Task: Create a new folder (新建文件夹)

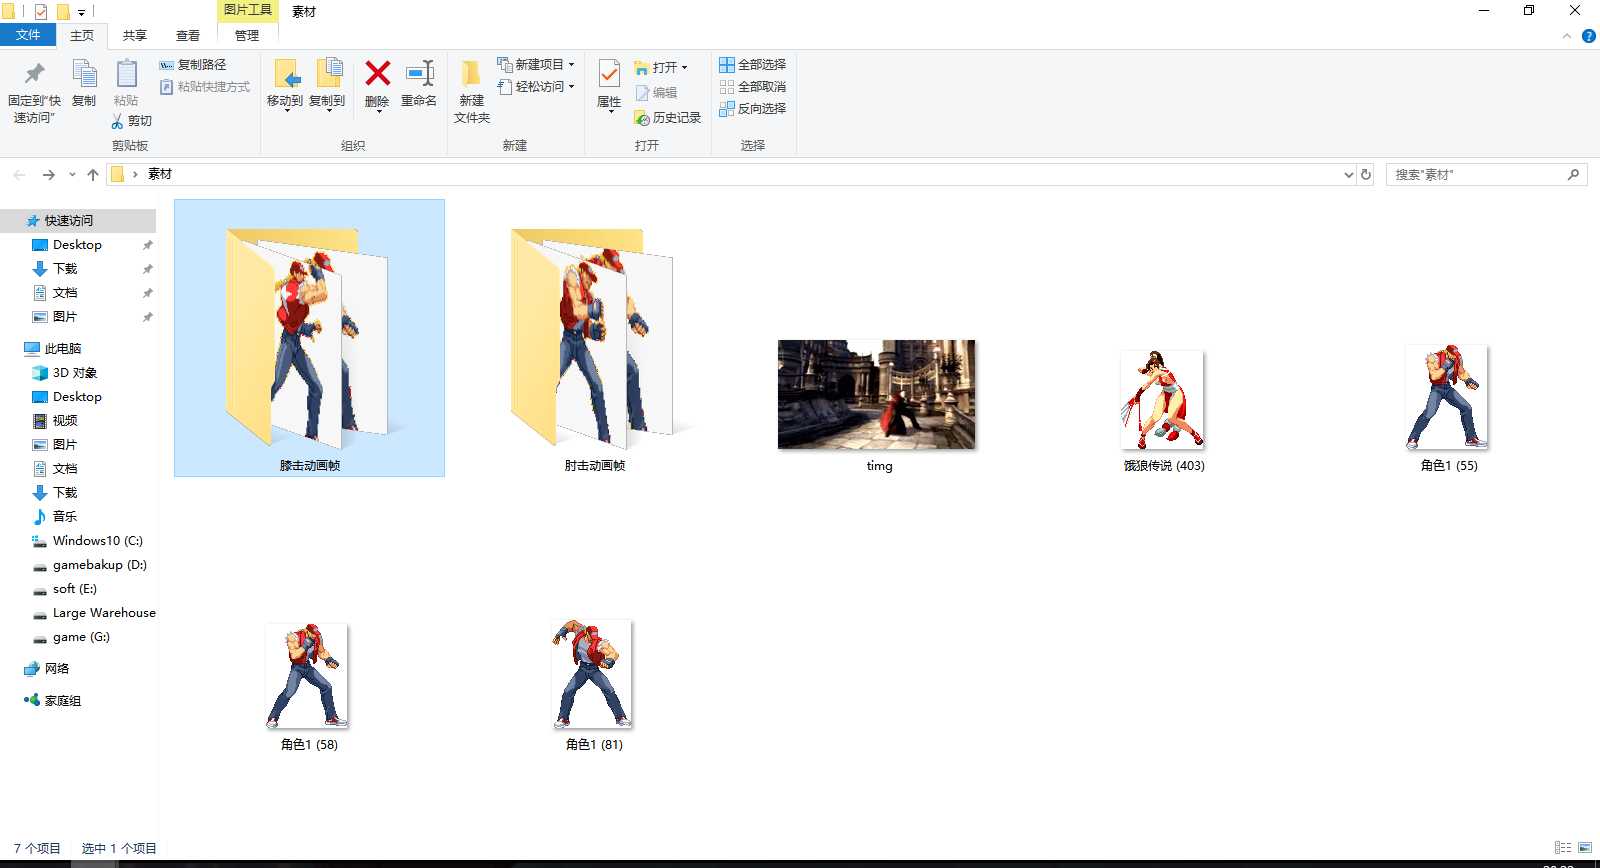Action: [x=472, y=92]
